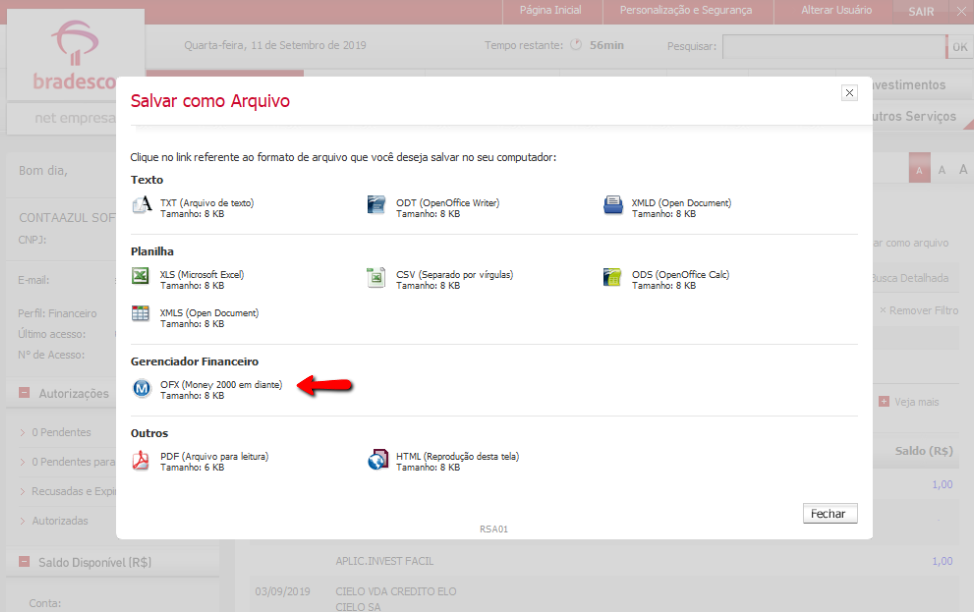Screen dimensions: 974x612
Task: Click the OFX Money icon
Action: coord(142,388)
